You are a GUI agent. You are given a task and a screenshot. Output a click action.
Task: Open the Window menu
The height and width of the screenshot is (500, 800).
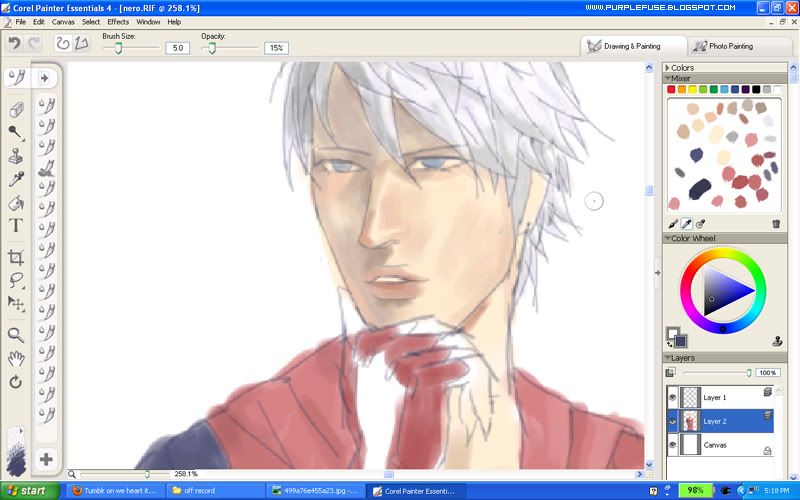point(148,22)
